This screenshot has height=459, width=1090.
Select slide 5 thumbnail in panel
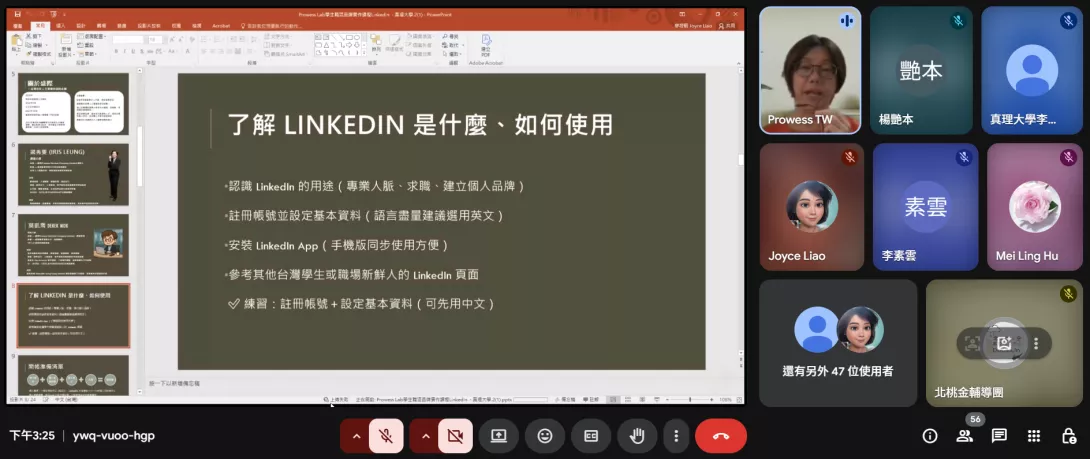click(x=73, y=104)
